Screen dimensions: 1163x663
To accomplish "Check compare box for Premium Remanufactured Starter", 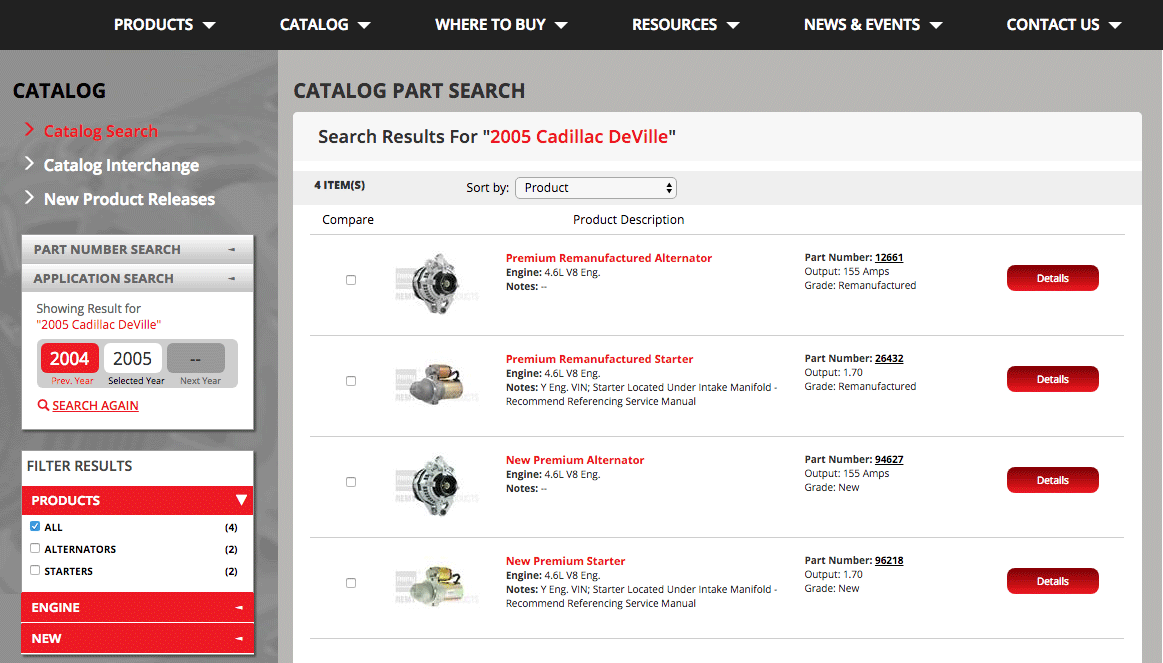I will (351, 380).
